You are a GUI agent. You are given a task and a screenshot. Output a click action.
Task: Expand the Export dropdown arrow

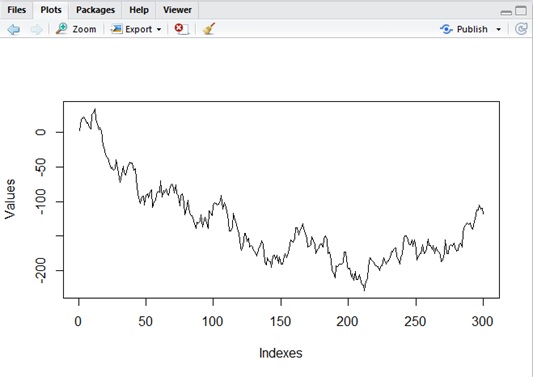coord(159,30)
